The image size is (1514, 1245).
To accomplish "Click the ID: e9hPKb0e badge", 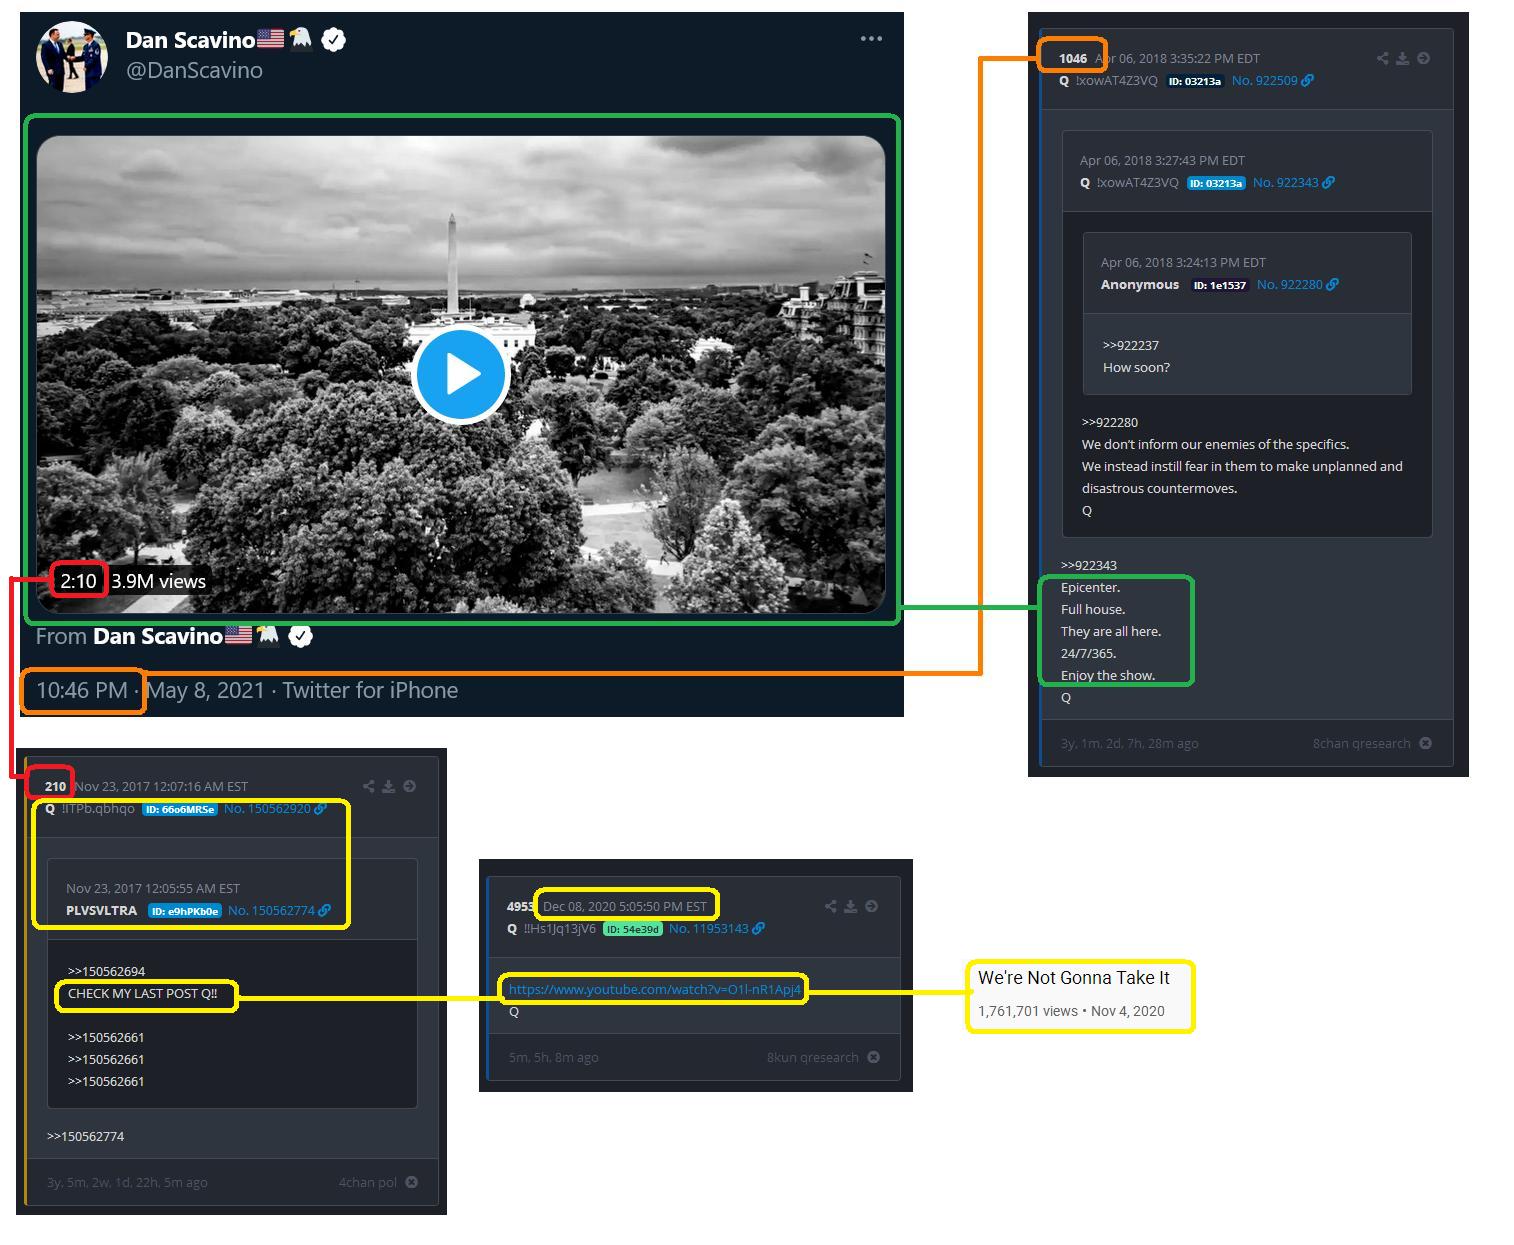I will point(185,911).
